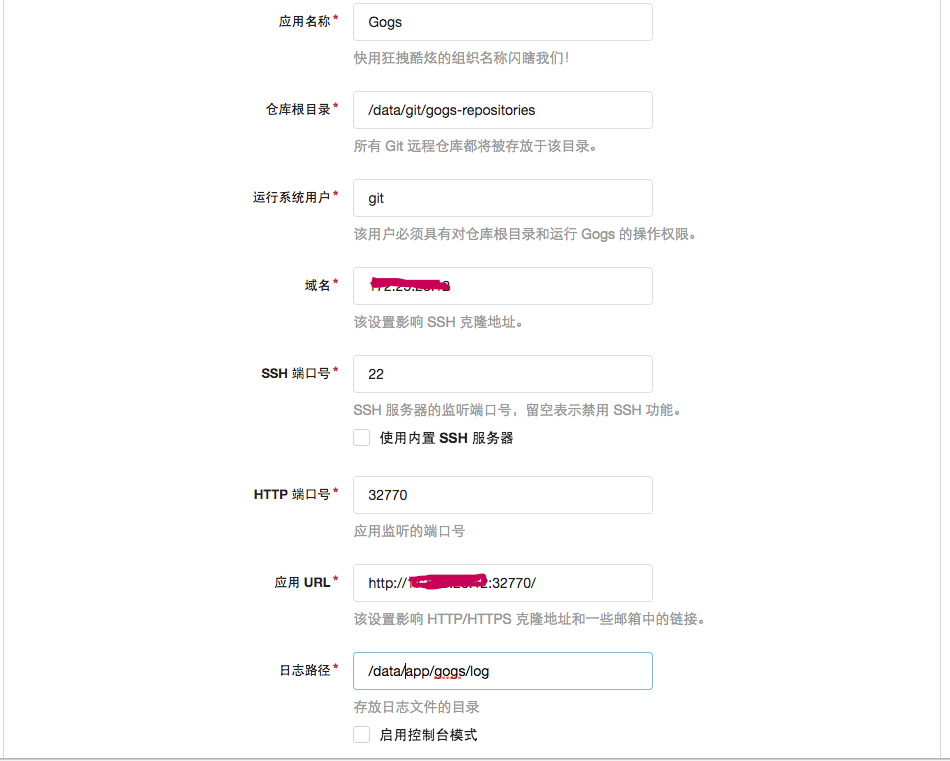
Task: Click the 日志路径 label
Action: tap(305, 670)
